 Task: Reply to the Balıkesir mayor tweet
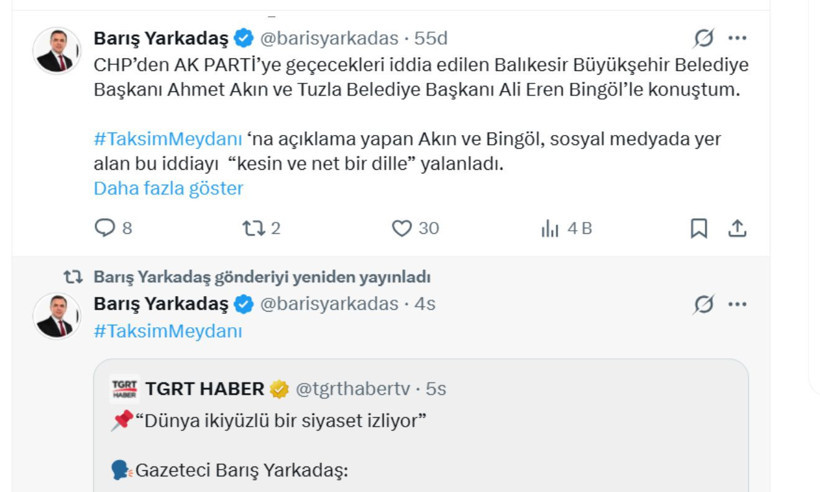tap(105, 228)
